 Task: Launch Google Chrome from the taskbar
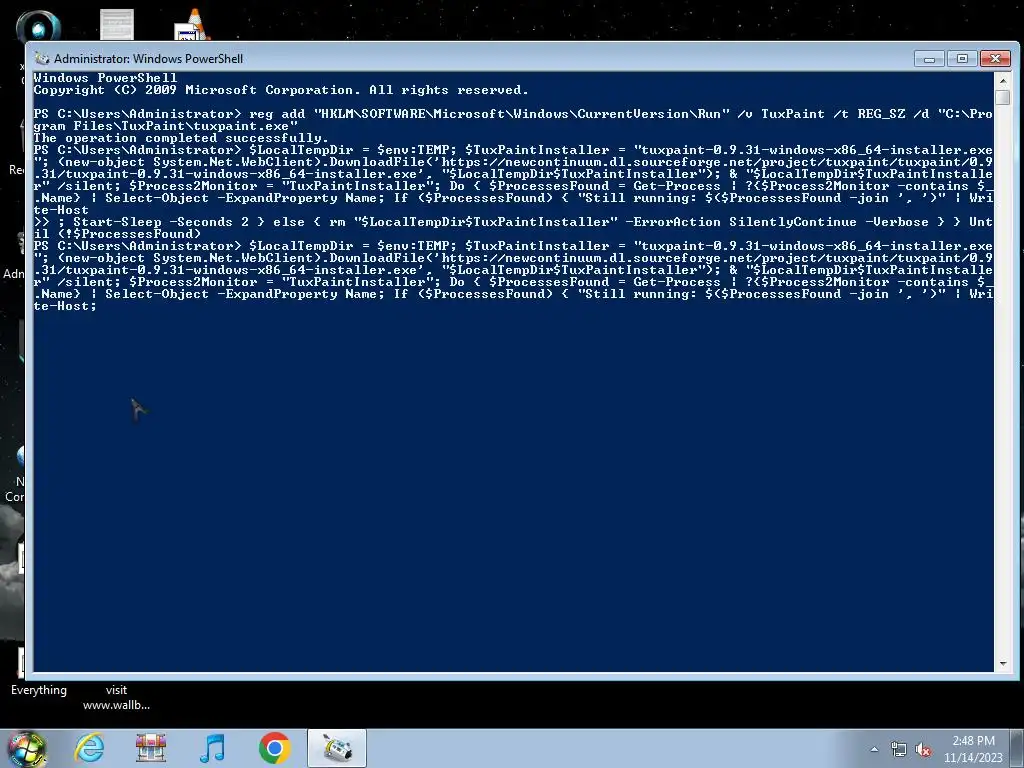pyautogui.click(x=274, y=748)
